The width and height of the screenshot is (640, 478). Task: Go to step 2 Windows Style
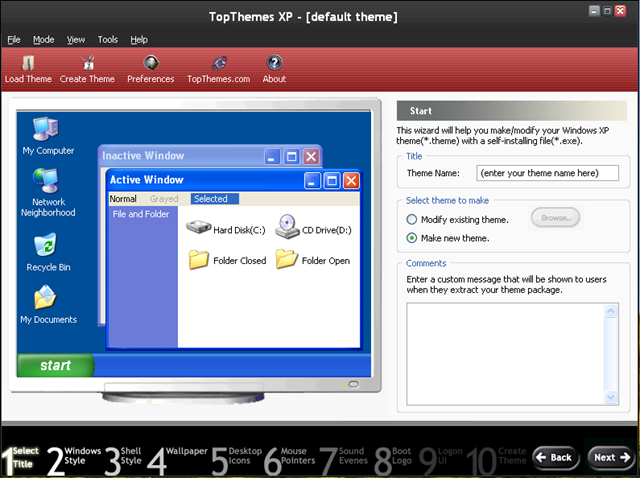(x=74, y=460)
